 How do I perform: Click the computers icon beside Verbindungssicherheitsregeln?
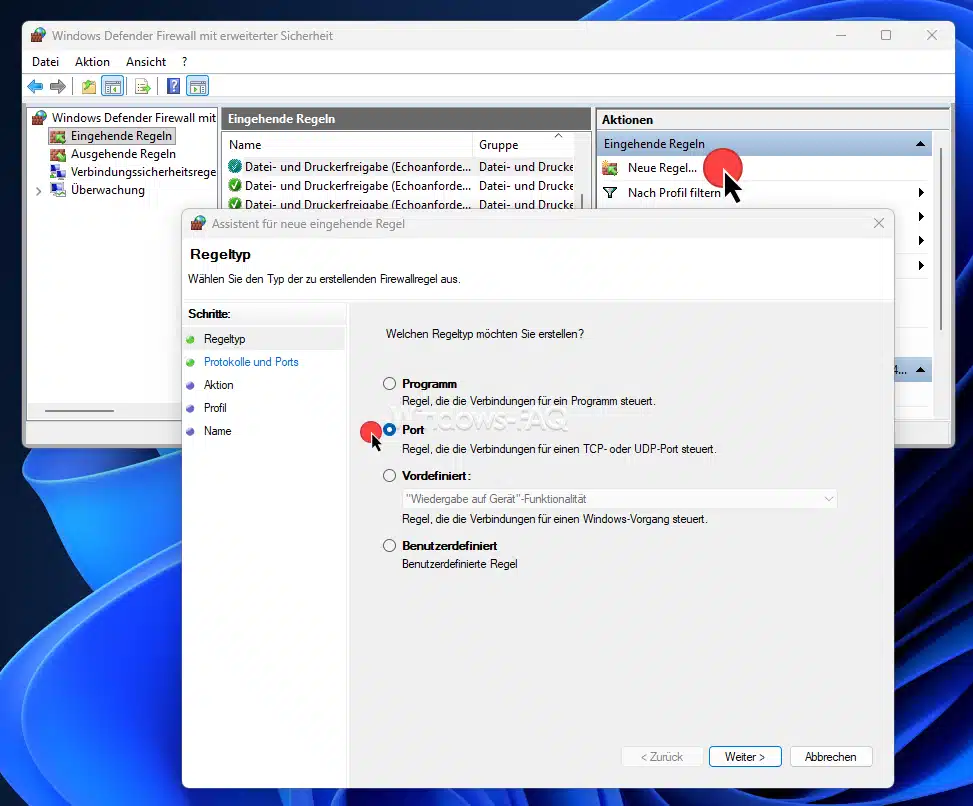58,172
